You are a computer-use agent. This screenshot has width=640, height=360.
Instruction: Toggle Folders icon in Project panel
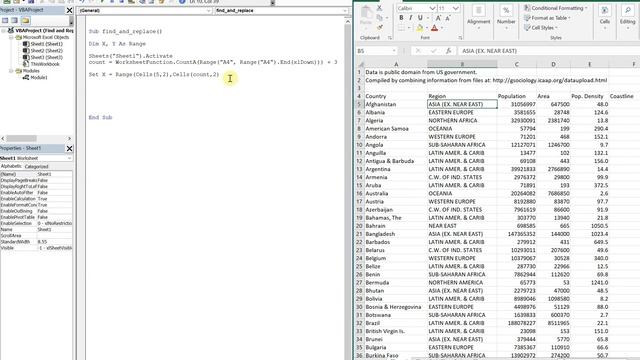pyautogui.click(x=25, y=20)
